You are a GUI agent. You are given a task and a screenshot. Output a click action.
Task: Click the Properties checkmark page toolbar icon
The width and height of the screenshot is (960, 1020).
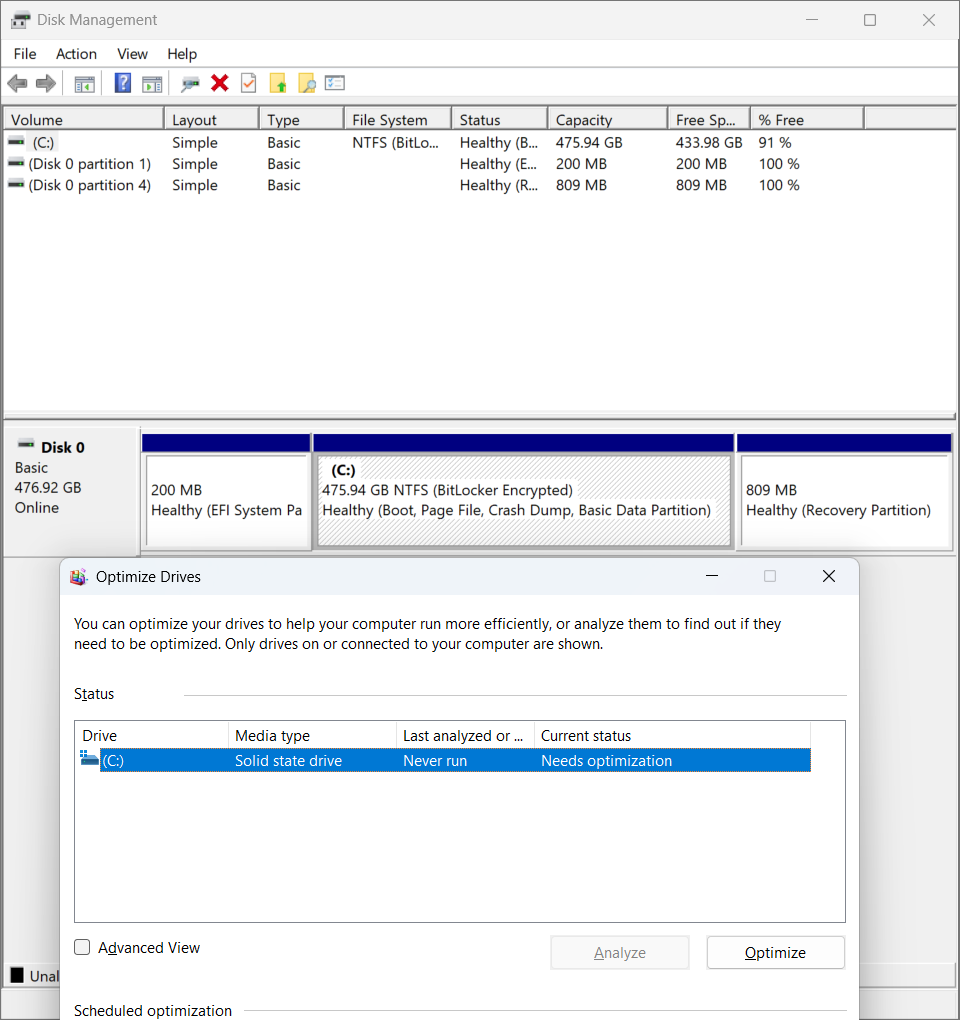coord(248,83)
